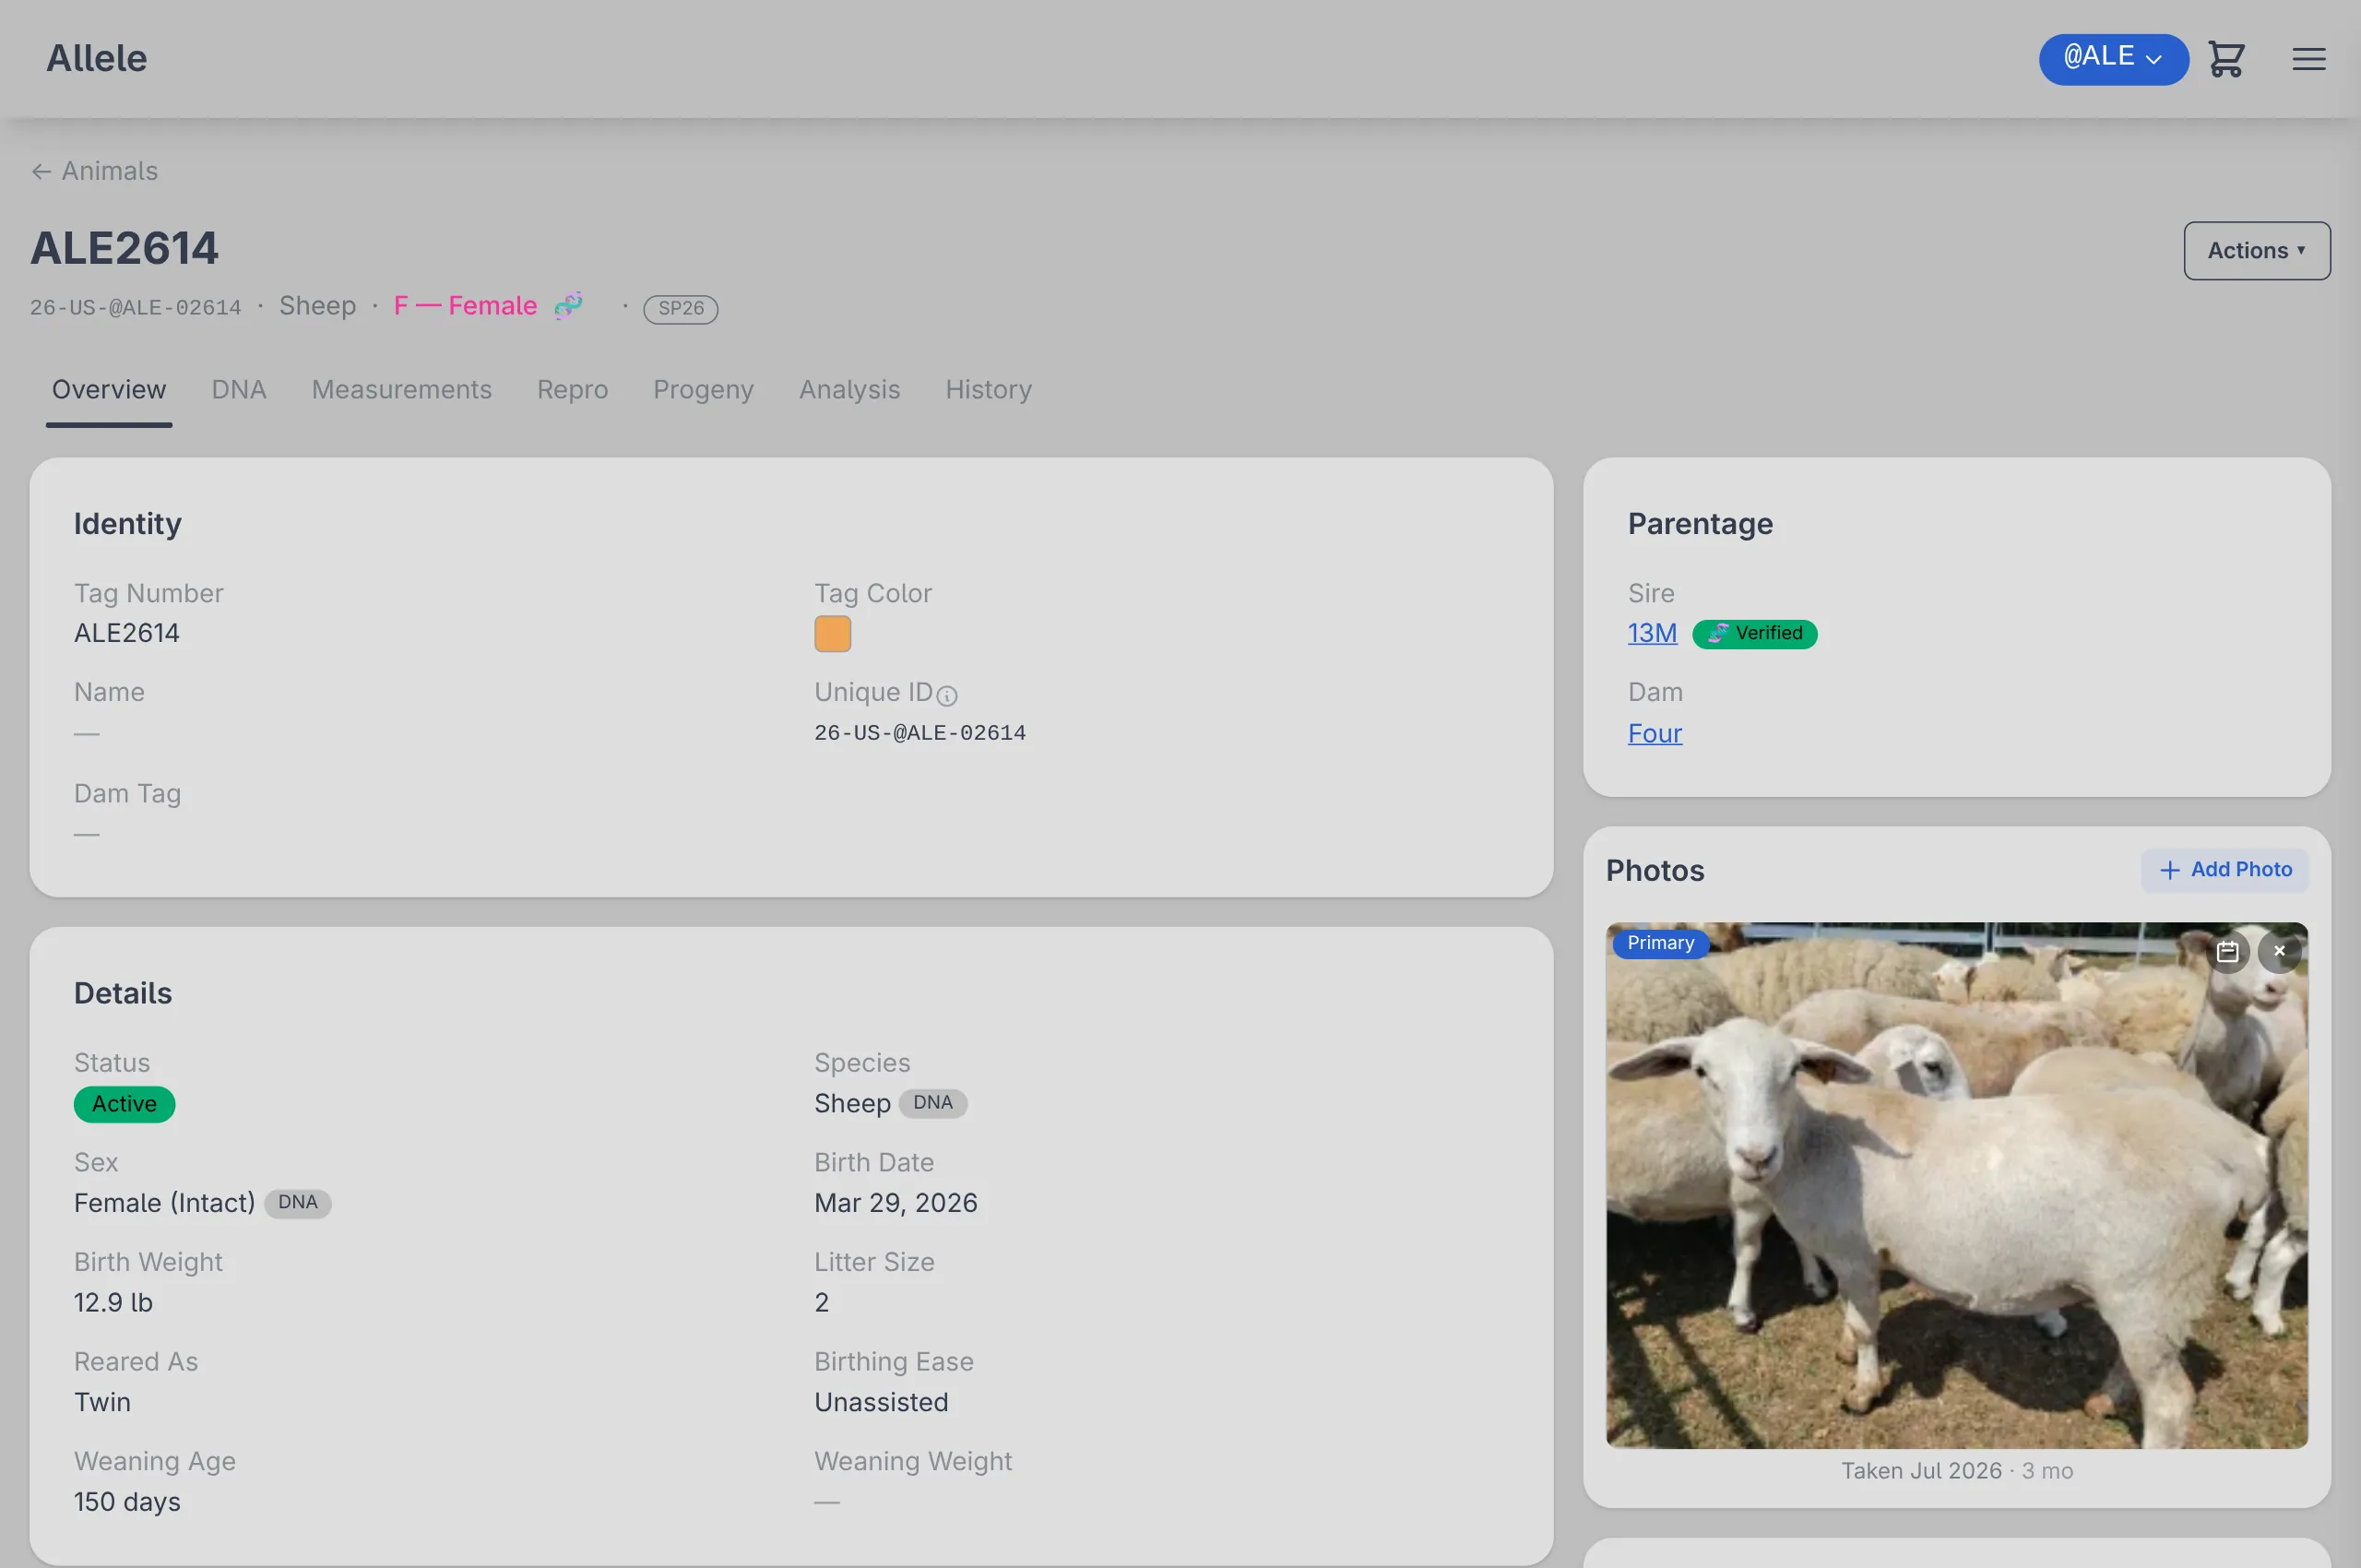The image size is (2361, 1568).
Task: Open the shopping cart icon
Action: point(2226,59)
